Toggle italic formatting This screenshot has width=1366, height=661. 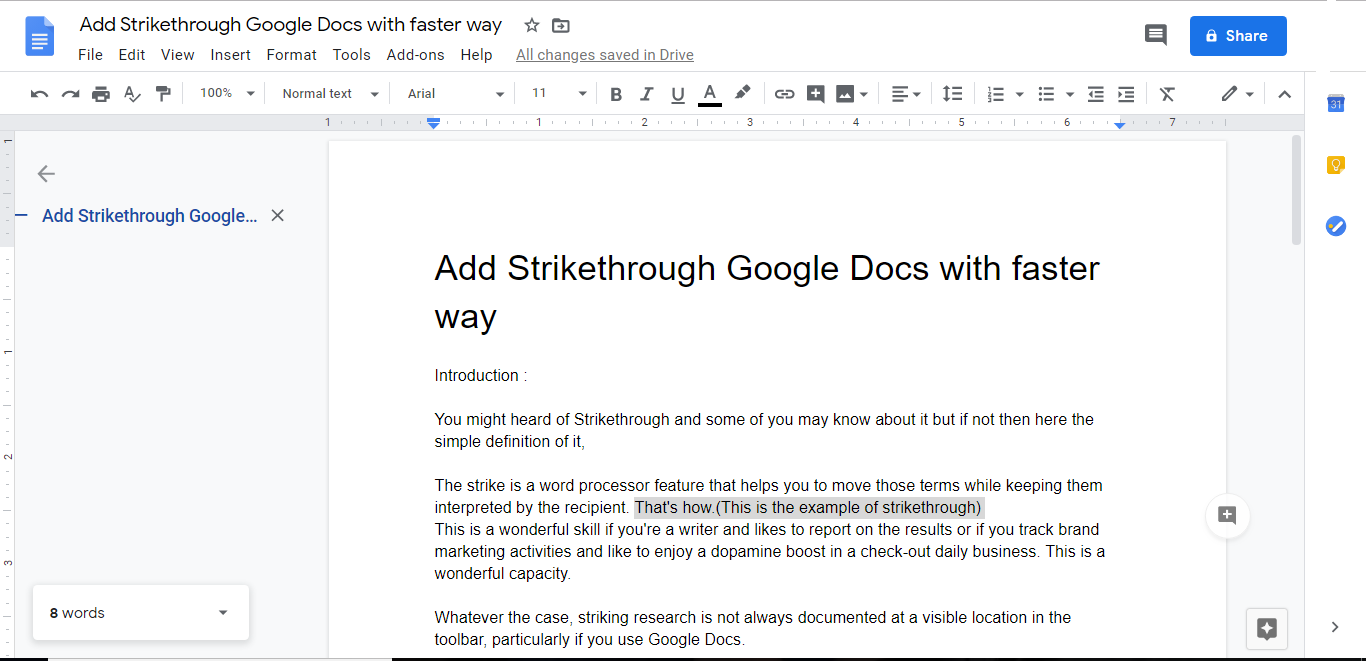[x=647, y=94]
